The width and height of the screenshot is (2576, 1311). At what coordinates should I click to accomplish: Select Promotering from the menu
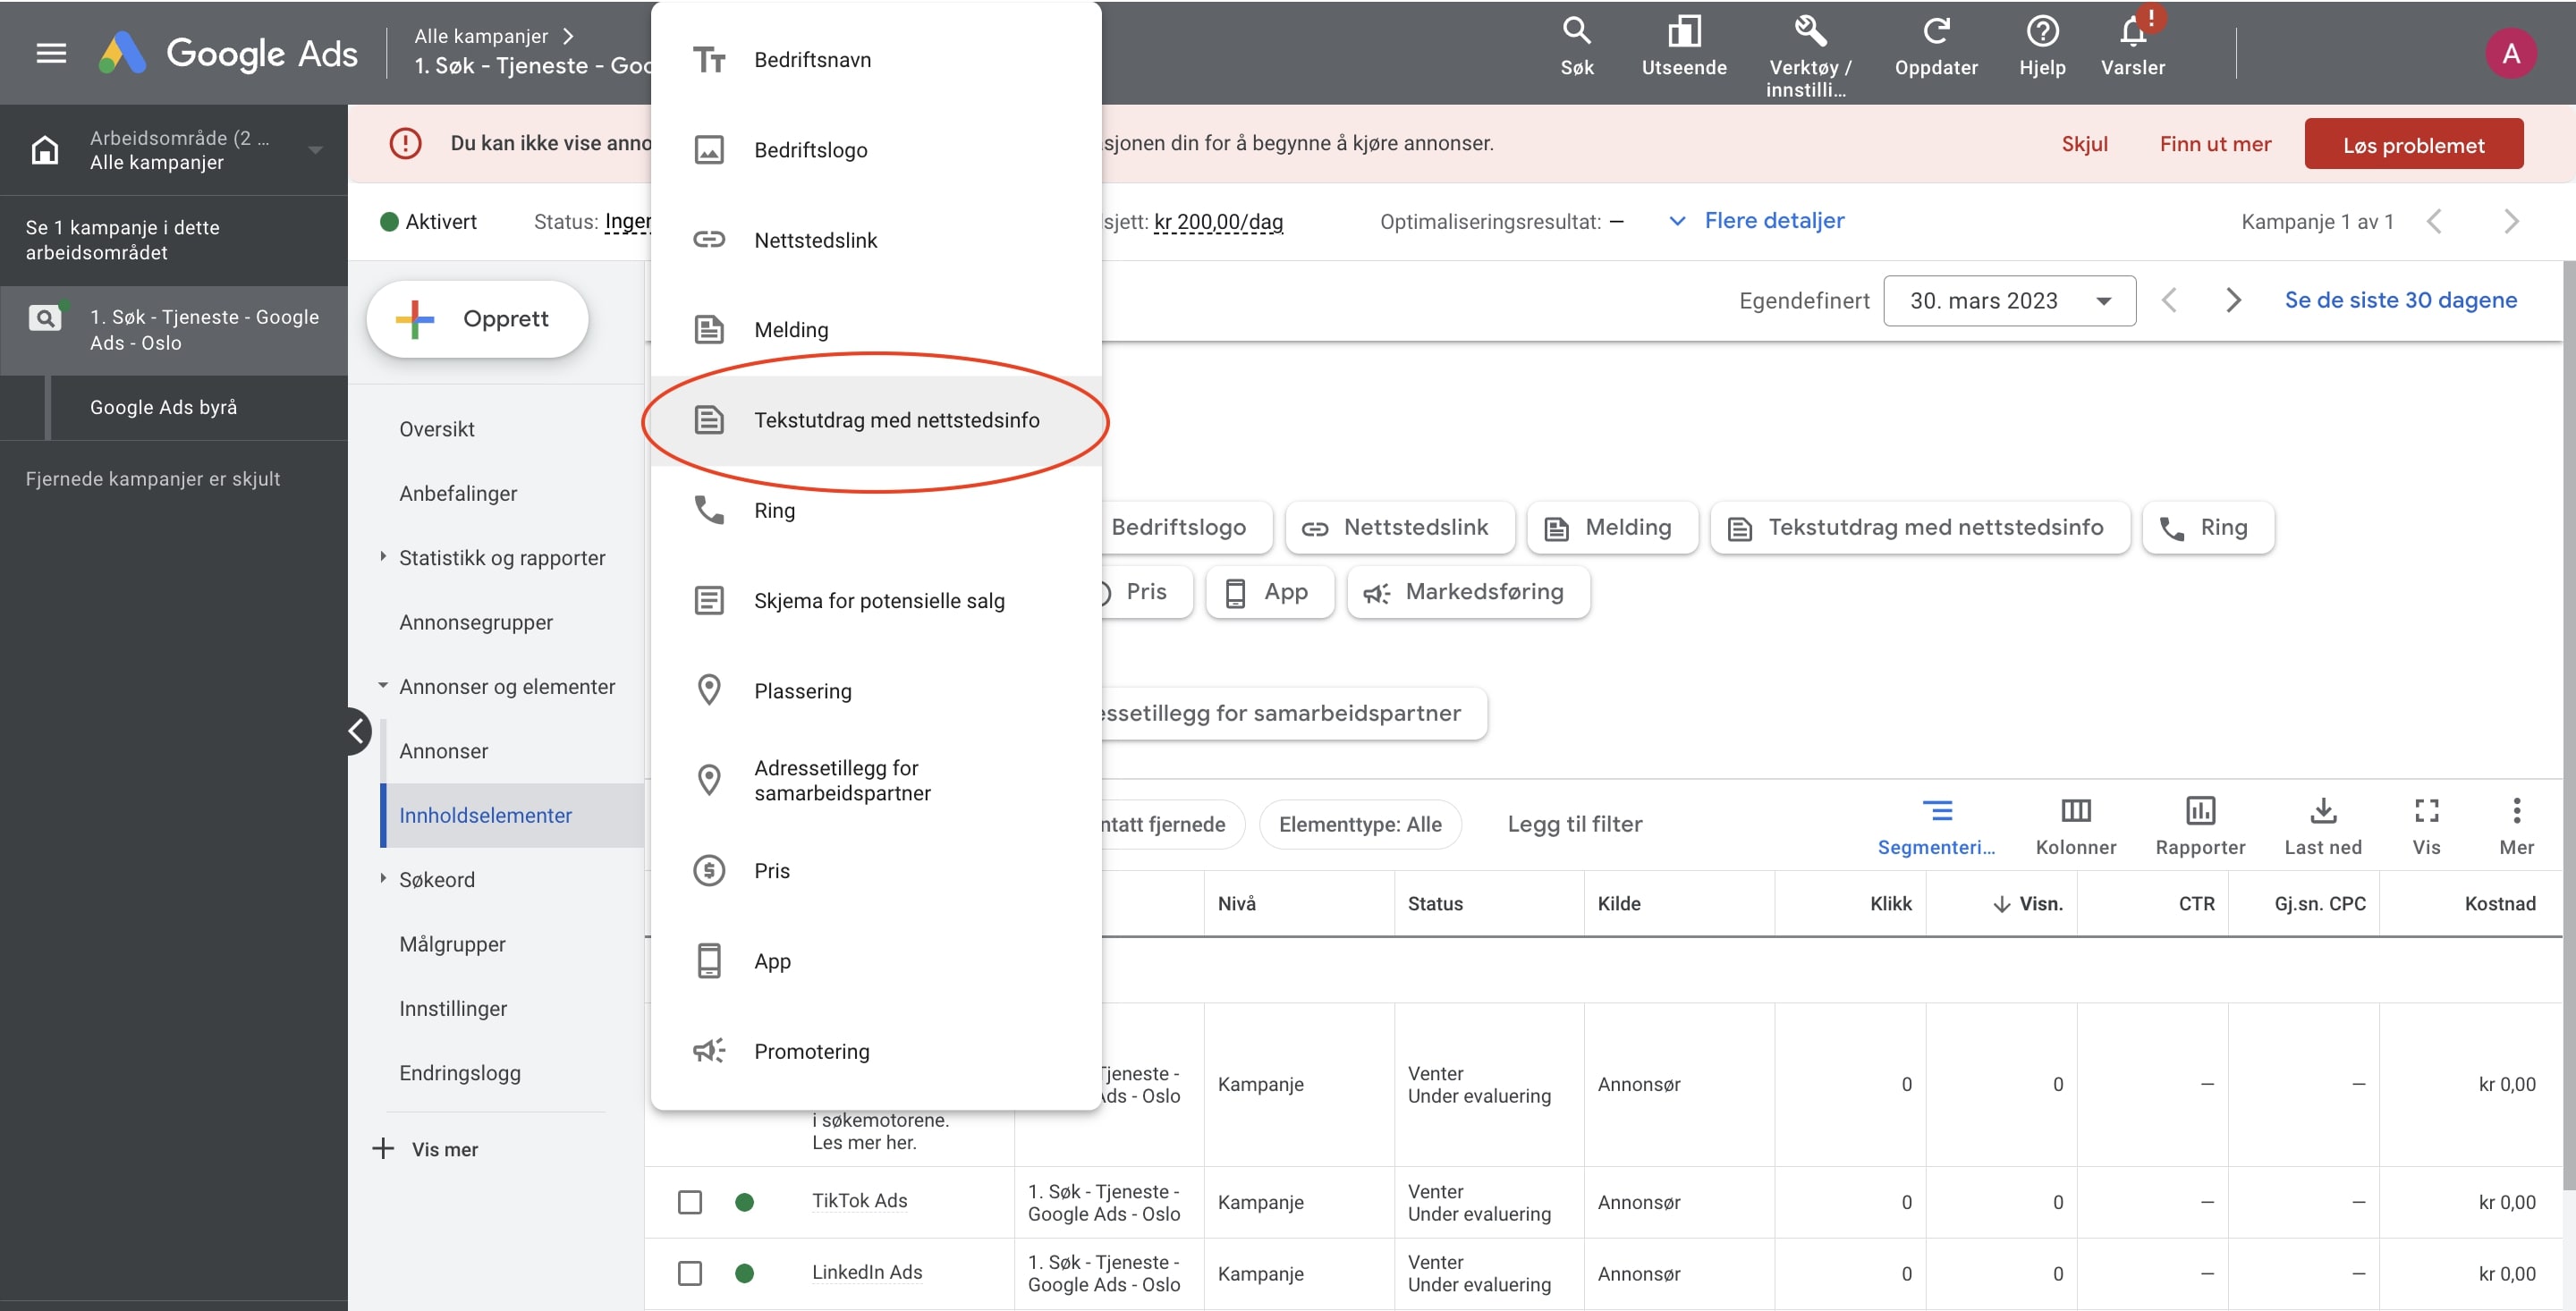click(x=811, y=1051)
